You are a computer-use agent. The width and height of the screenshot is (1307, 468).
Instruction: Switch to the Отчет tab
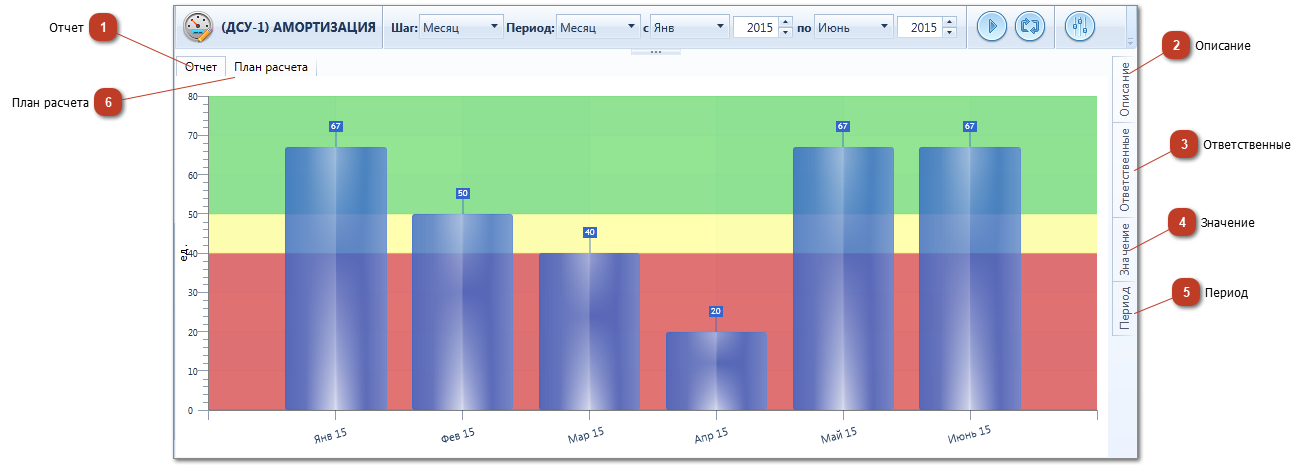coord(201,66)
